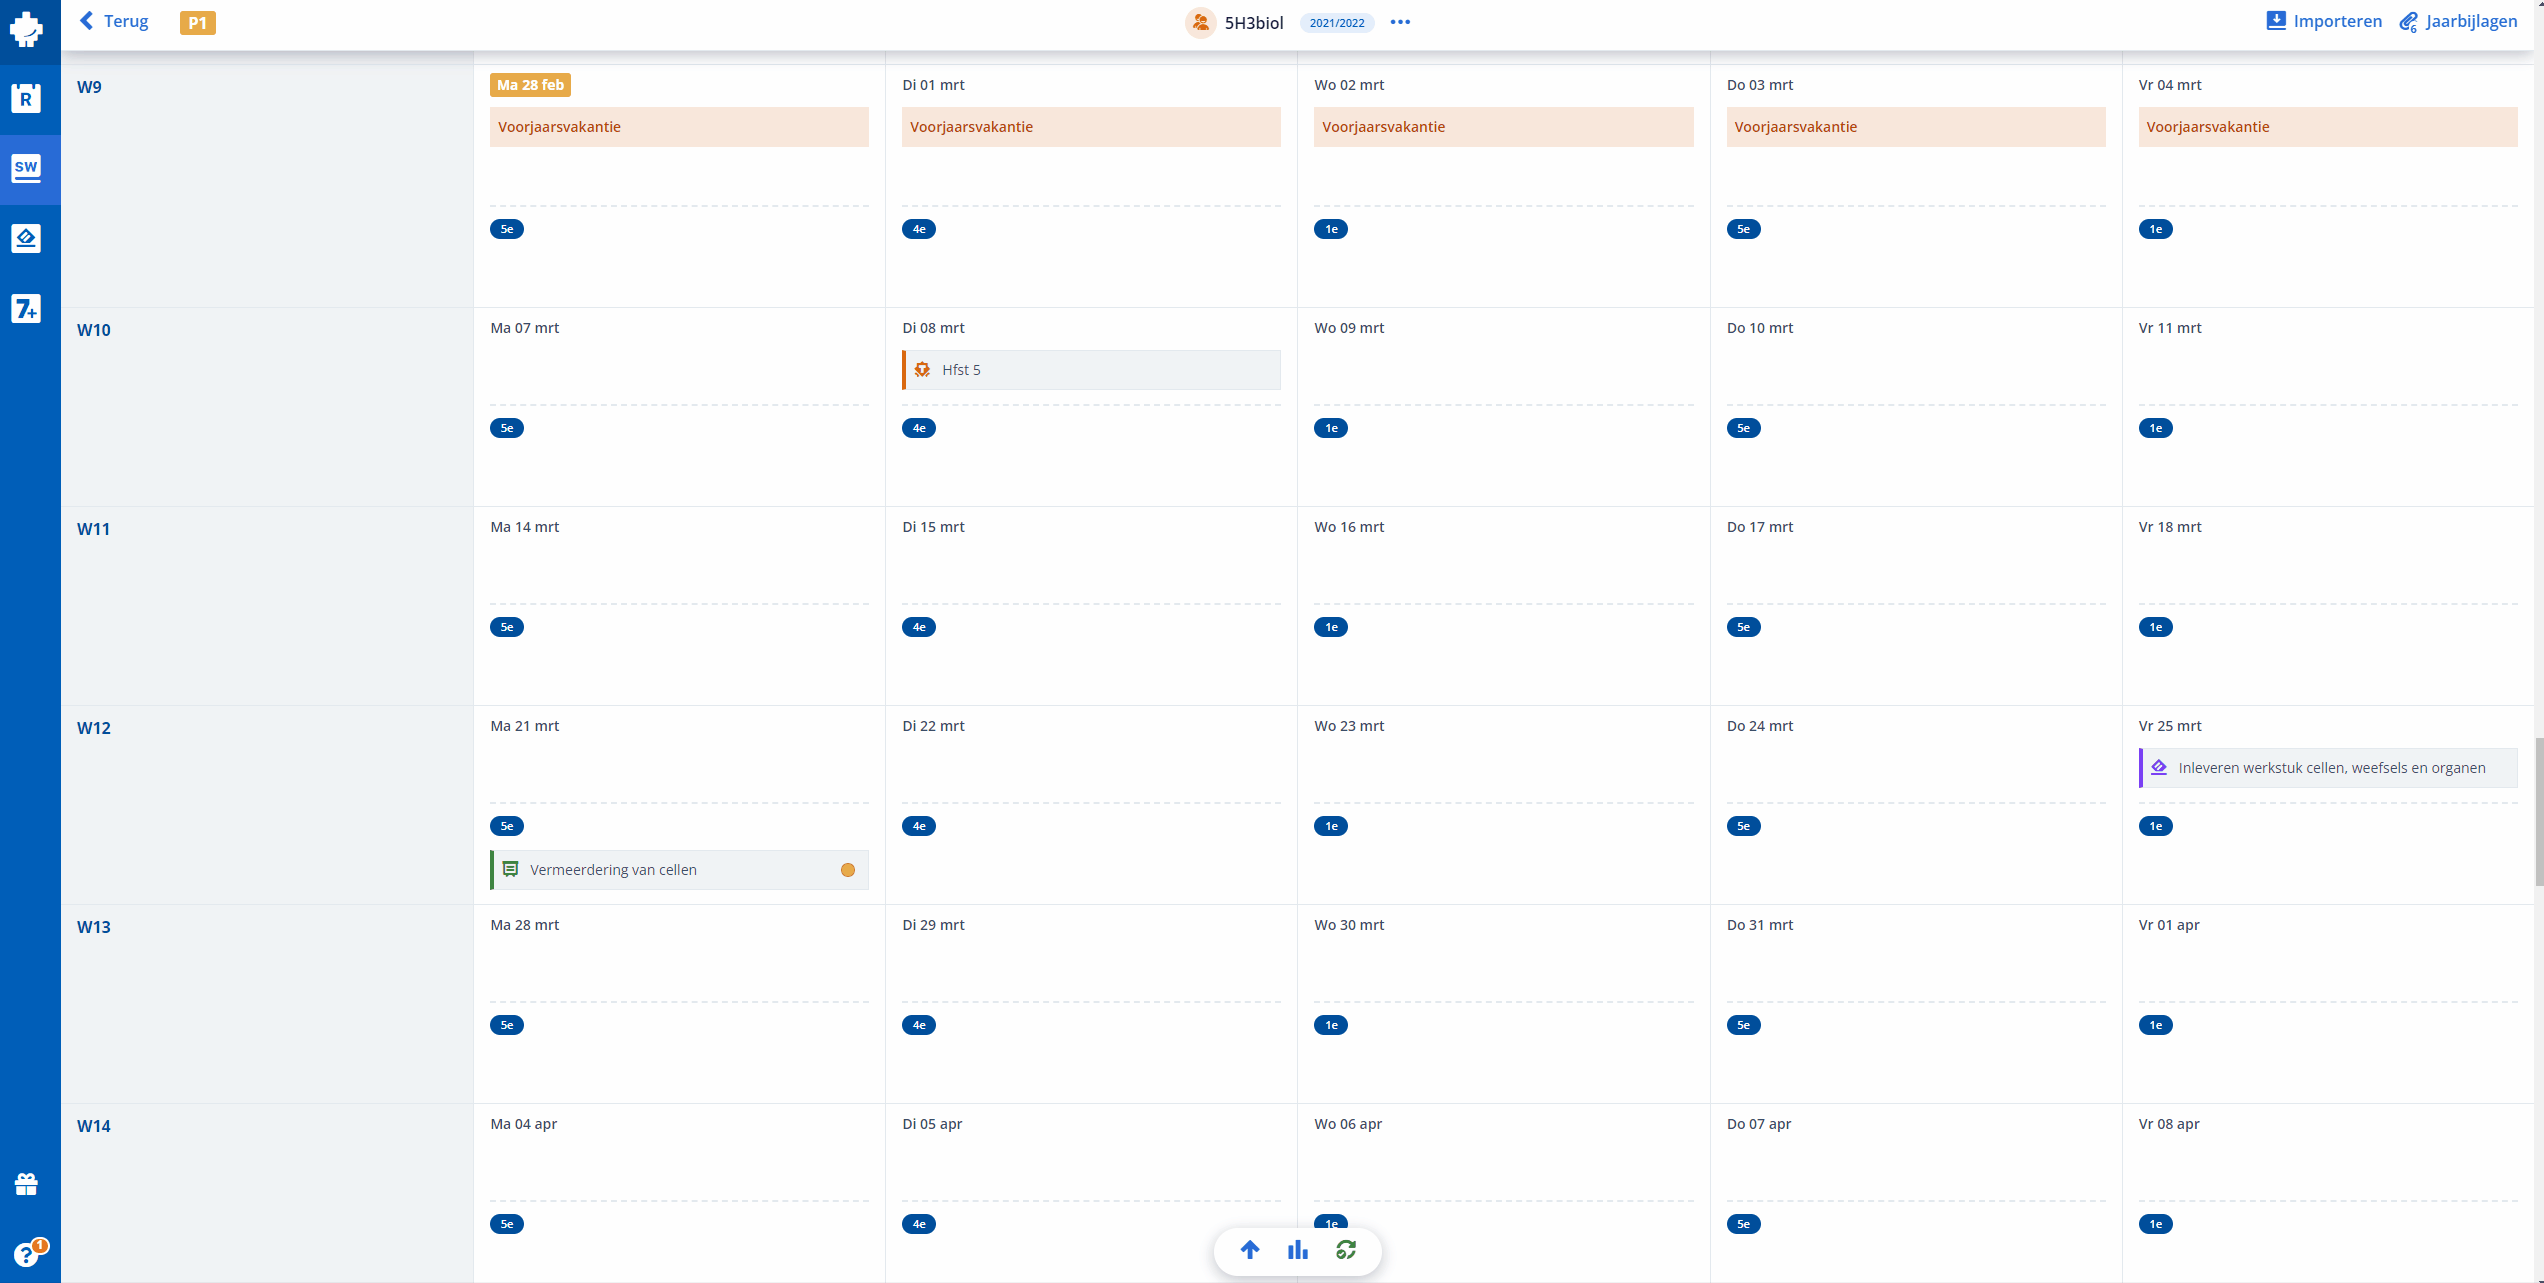Select the W14 week label

(93, 1126)
